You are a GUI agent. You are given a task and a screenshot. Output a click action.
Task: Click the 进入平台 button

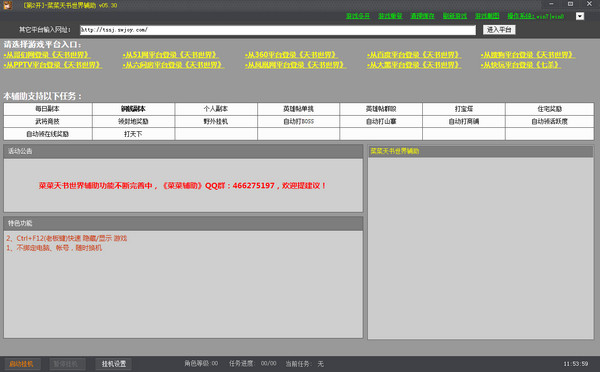[x=499, y=30]
